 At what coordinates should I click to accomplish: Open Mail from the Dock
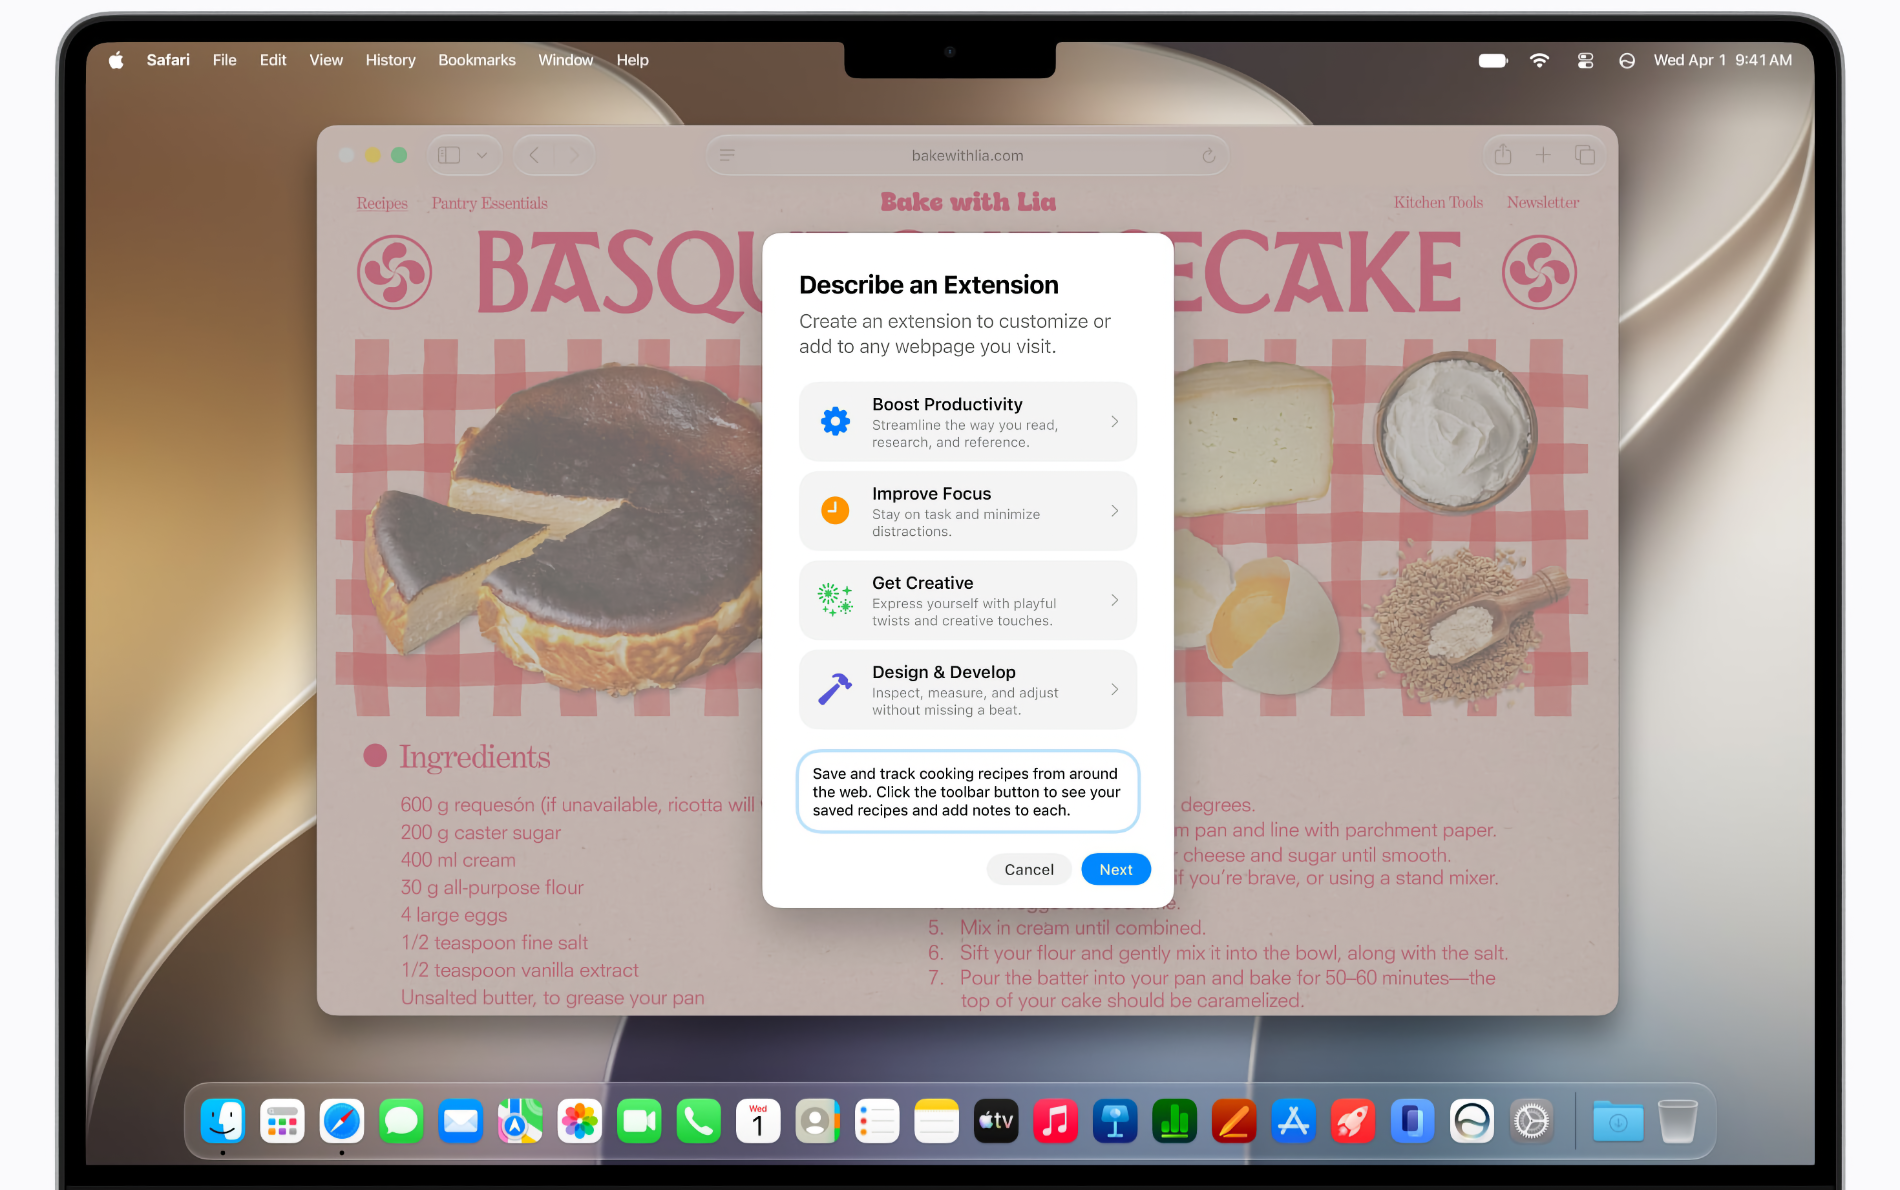(461, 1121)
